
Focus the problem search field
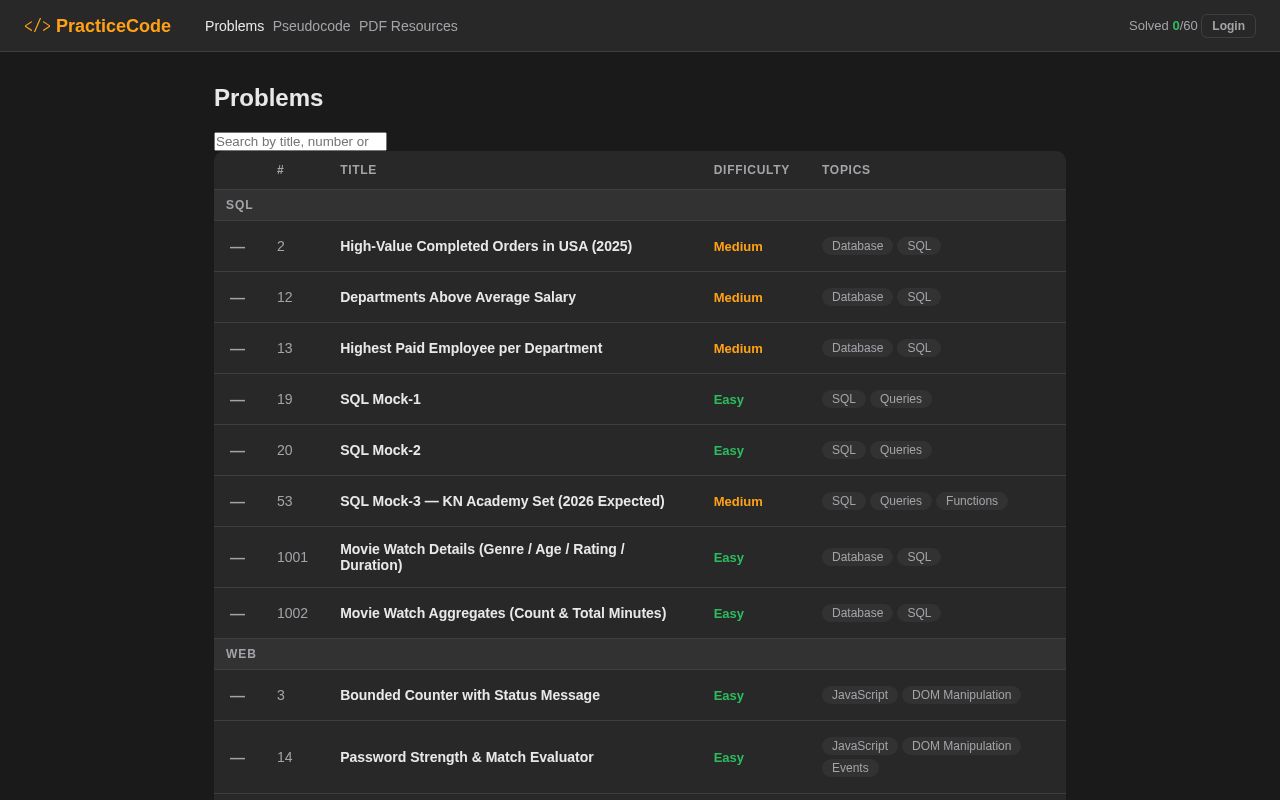[x=300, y=142]
